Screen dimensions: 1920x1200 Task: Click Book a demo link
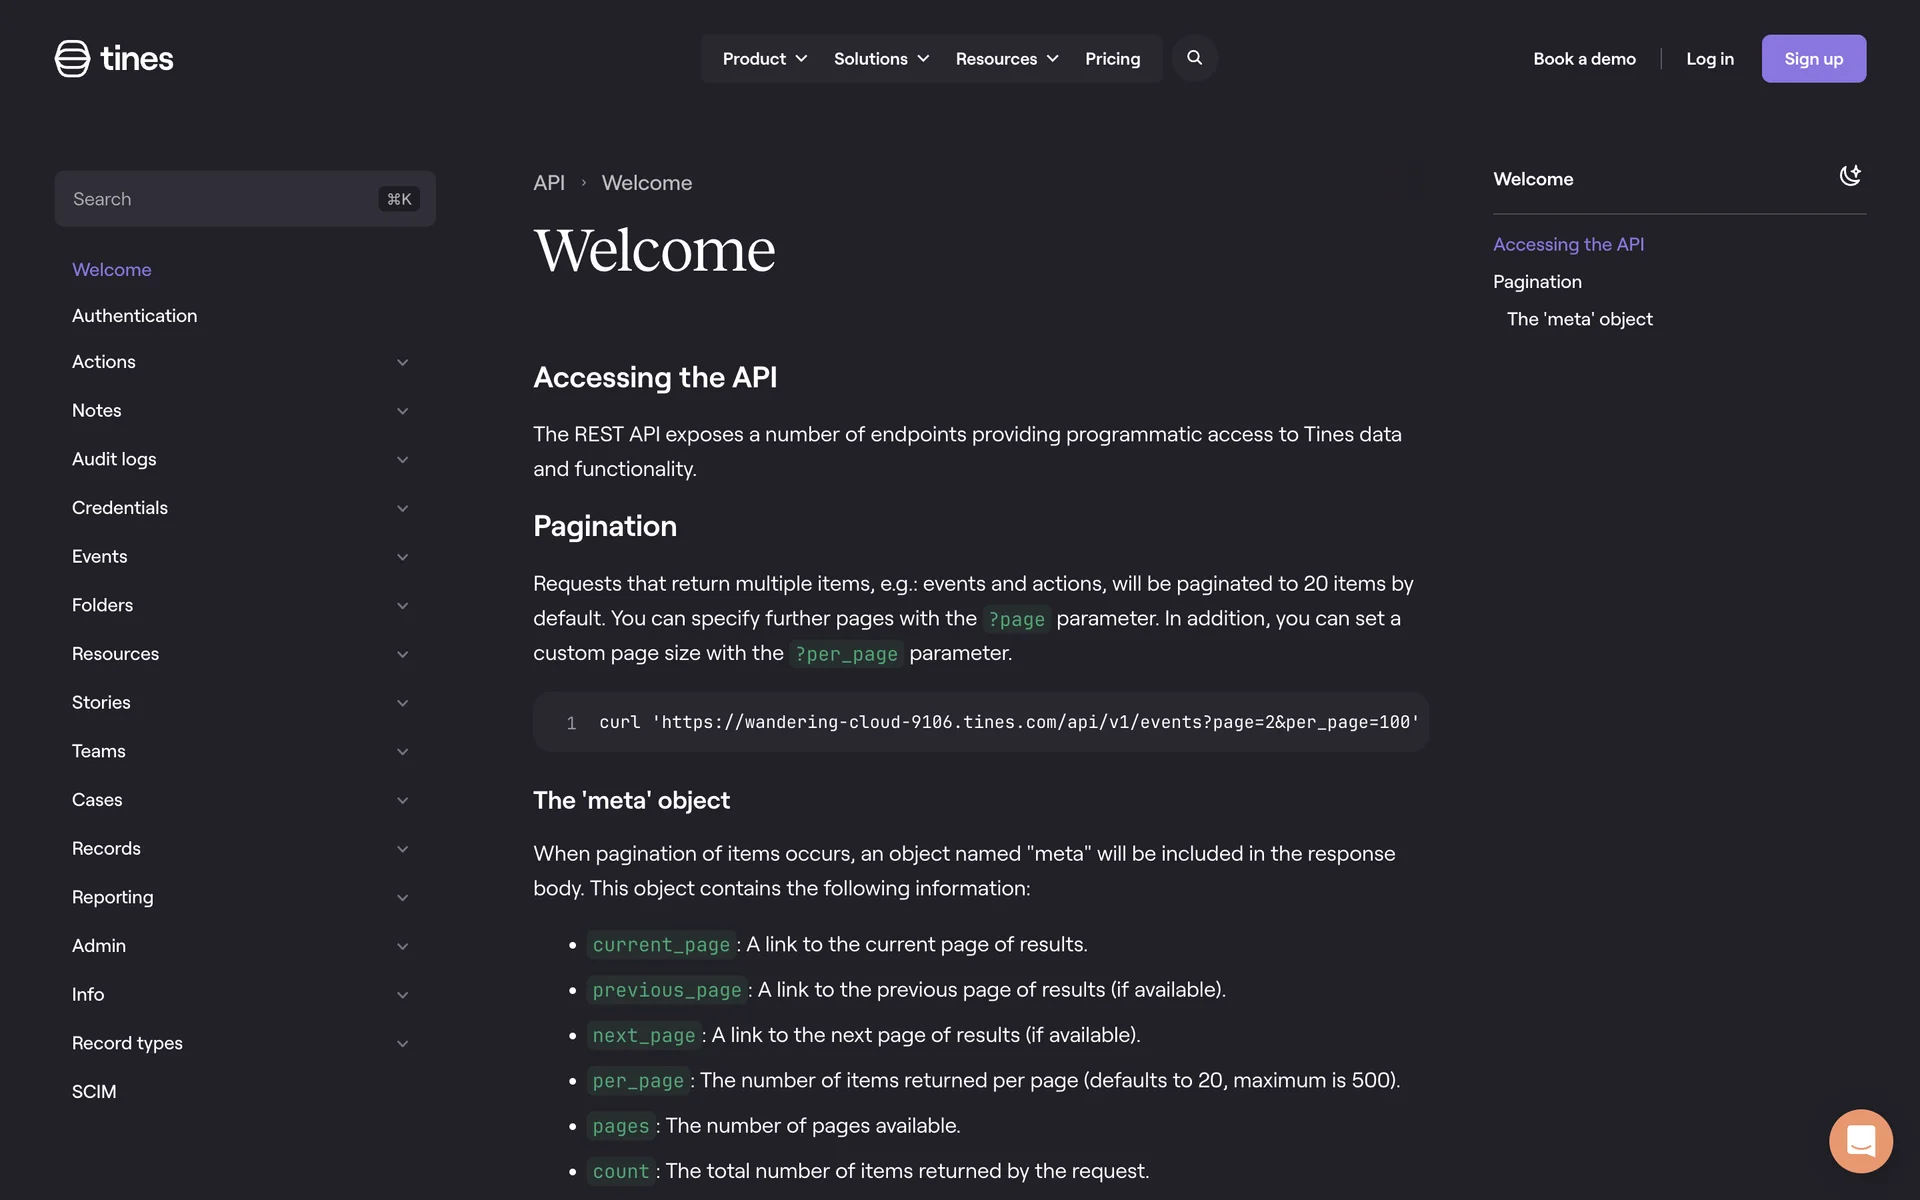pos(1584,59)
